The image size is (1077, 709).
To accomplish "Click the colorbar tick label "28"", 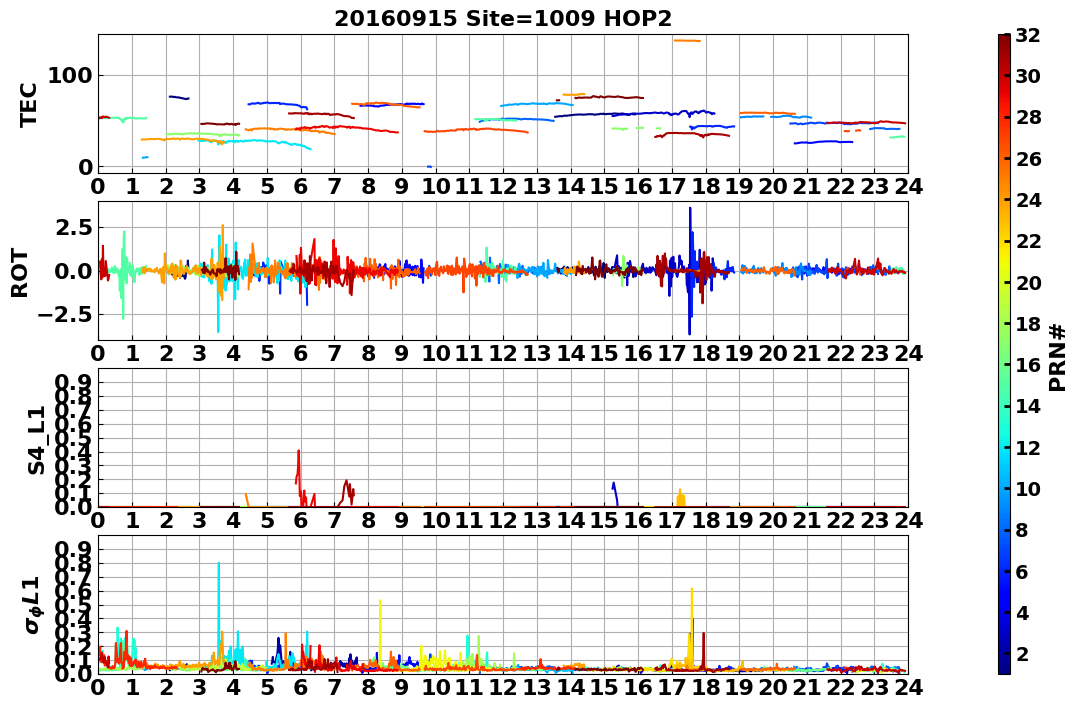I will click(1028, 117).
